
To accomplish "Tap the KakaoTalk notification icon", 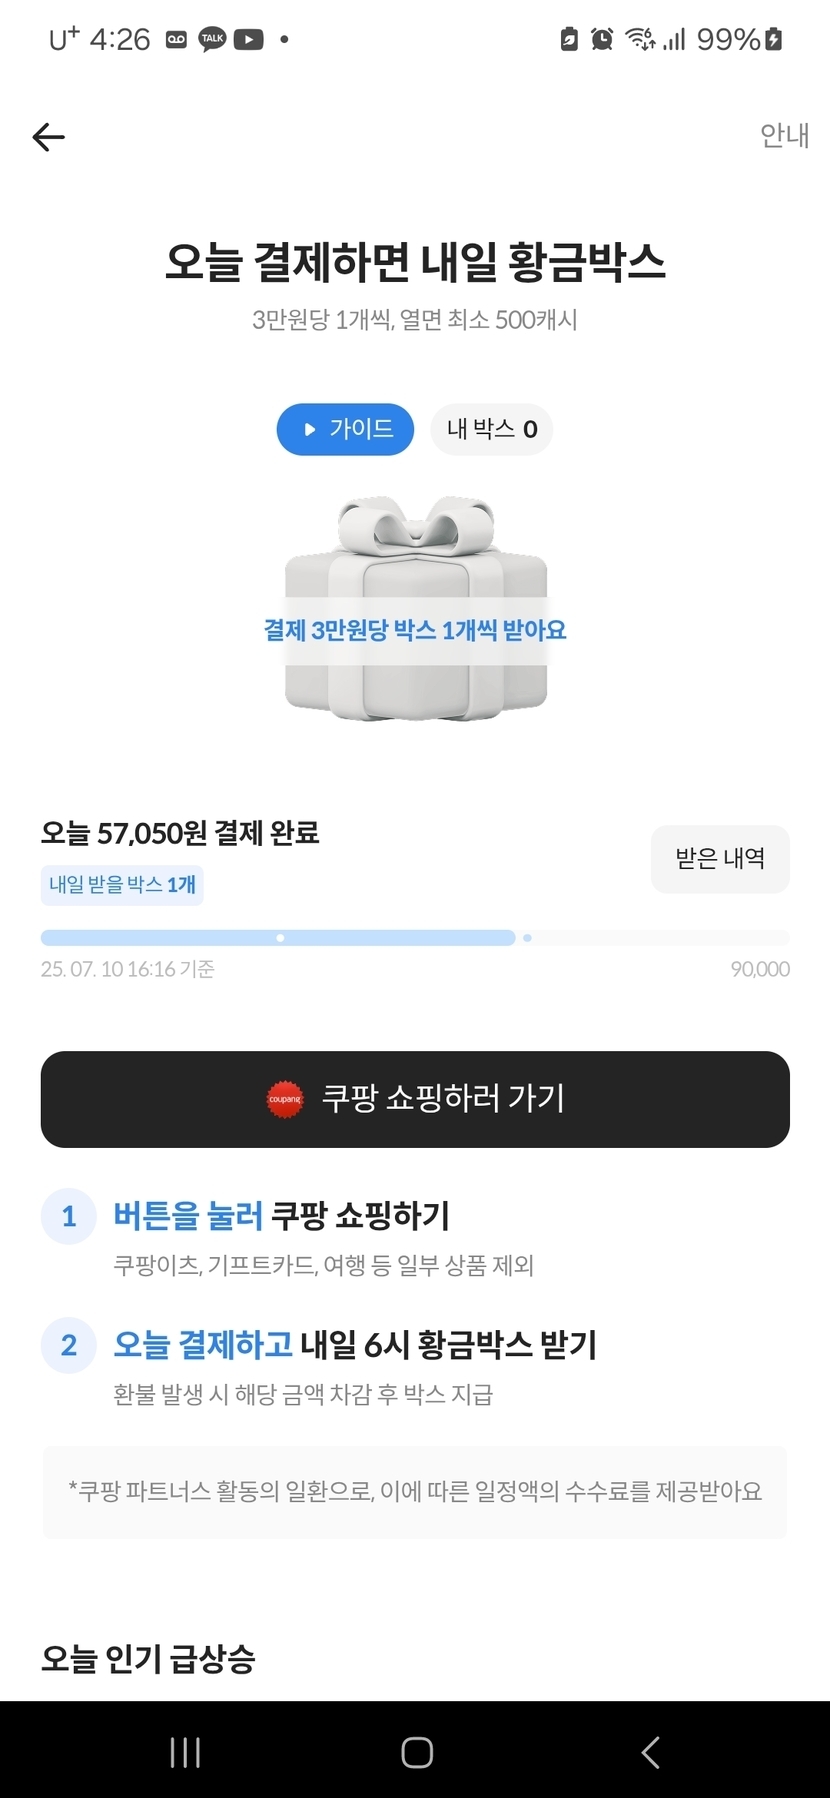I will coord(212,39).
